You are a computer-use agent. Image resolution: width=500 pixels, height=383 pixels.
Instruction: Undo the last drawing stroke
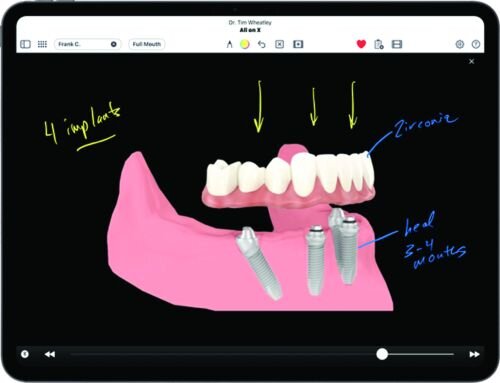pyautogui.click(x=262, y=44)
